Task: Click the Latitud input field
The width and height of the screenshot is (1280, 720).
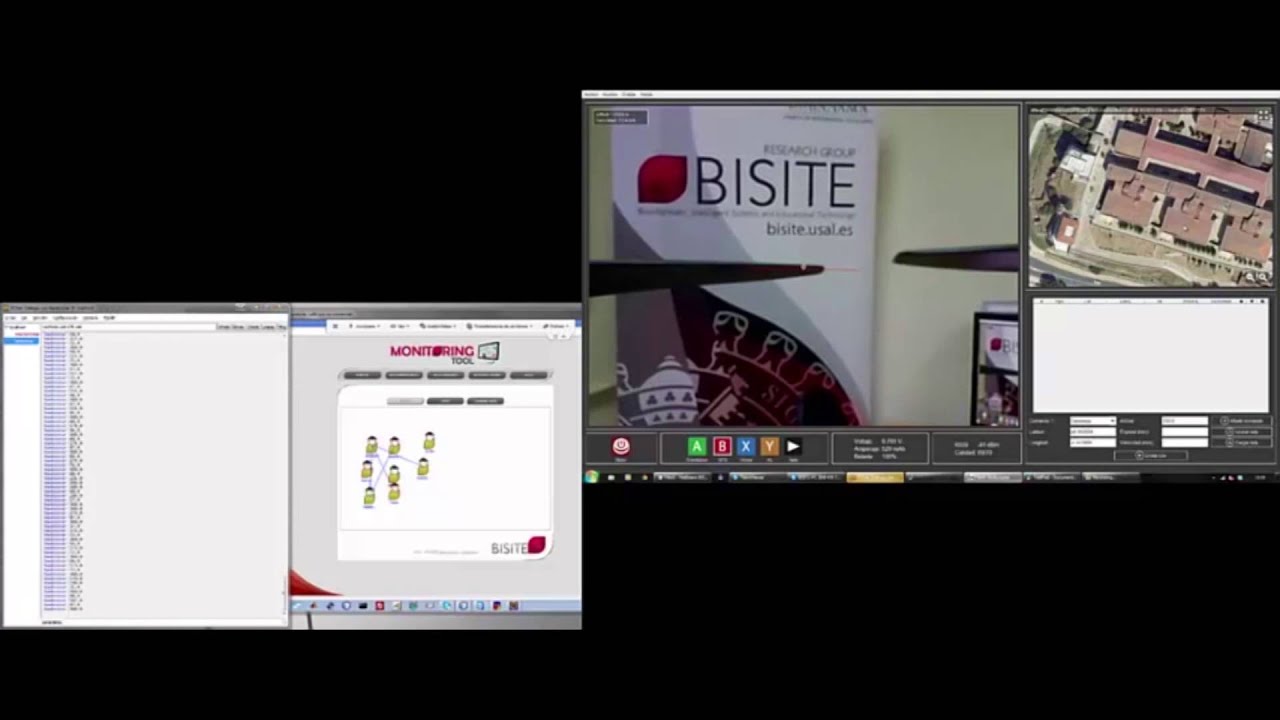Action: (x=1092, y=431)
